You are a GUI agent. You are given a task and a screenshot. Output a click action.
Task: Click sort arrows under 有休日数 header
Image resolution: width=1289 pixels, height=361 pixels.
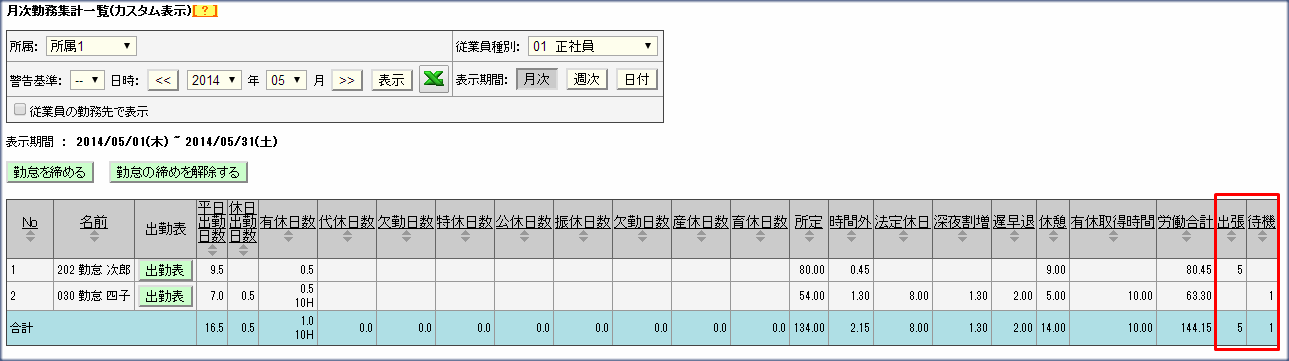point(288,237)
